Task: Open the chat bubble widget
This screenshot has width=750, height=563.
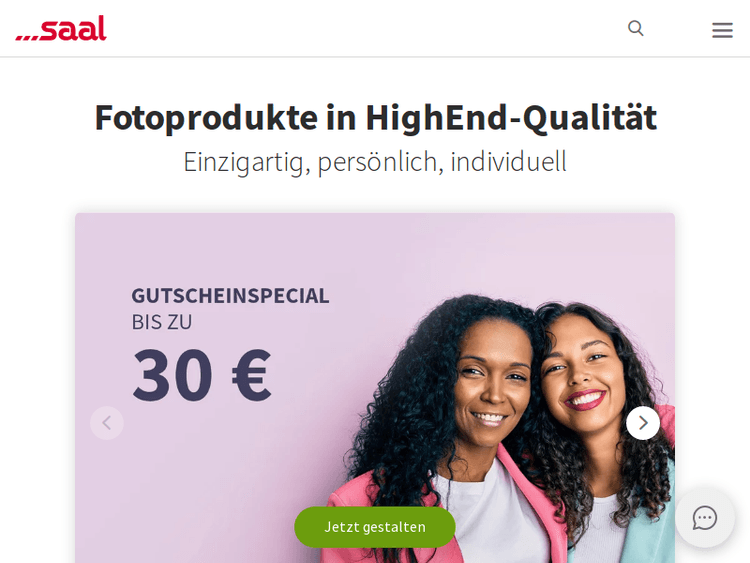Action: click(705, 518)
